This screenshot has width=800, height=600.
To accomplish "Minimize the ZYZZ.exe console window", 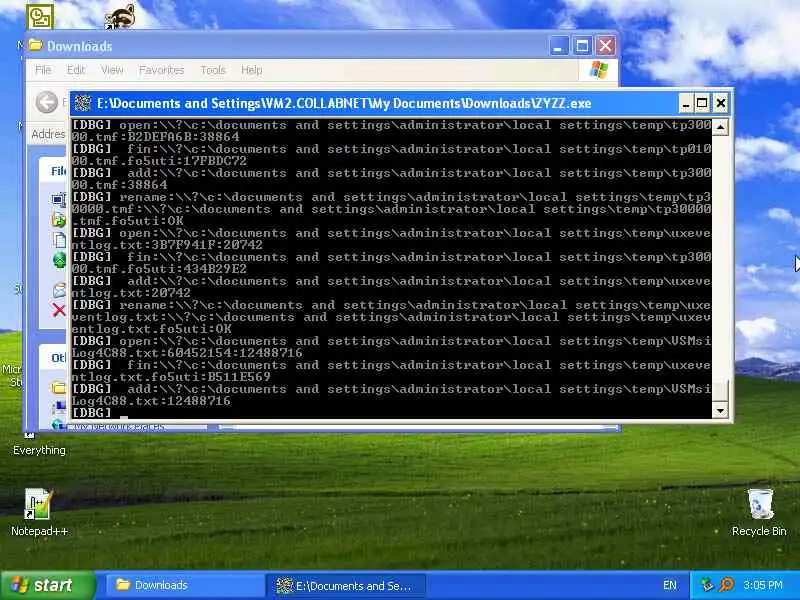I will [686, 104].
